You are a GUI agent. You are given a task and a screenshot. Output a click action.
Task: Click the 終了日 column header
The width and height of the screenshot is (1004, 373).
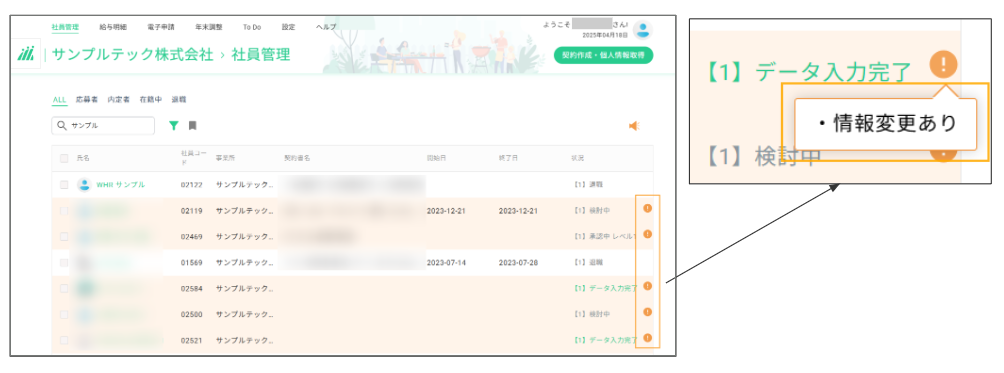click(x=508, y=158)
